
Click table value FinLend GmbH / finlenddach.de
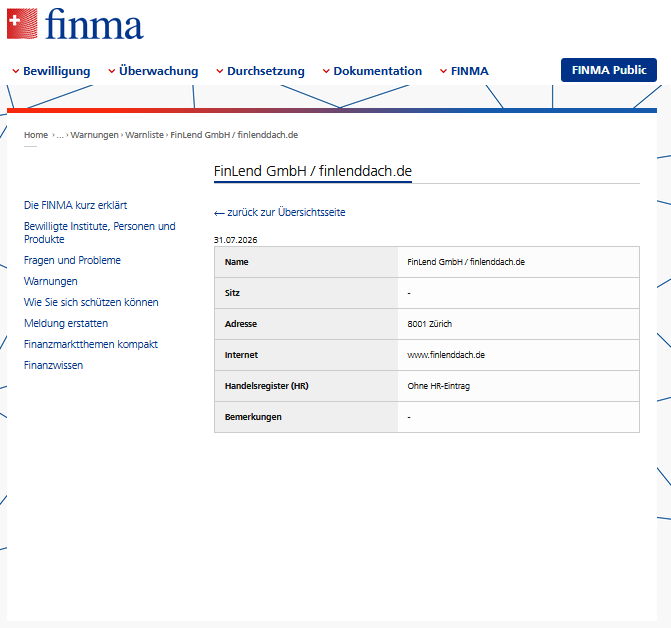pos(466,262)
